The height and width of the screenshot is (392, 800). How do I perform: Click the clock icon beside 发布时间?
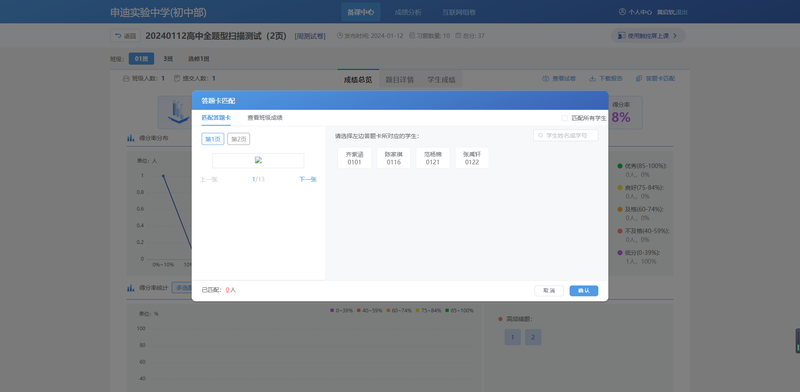pyautogui.click(x=340, y=36)
